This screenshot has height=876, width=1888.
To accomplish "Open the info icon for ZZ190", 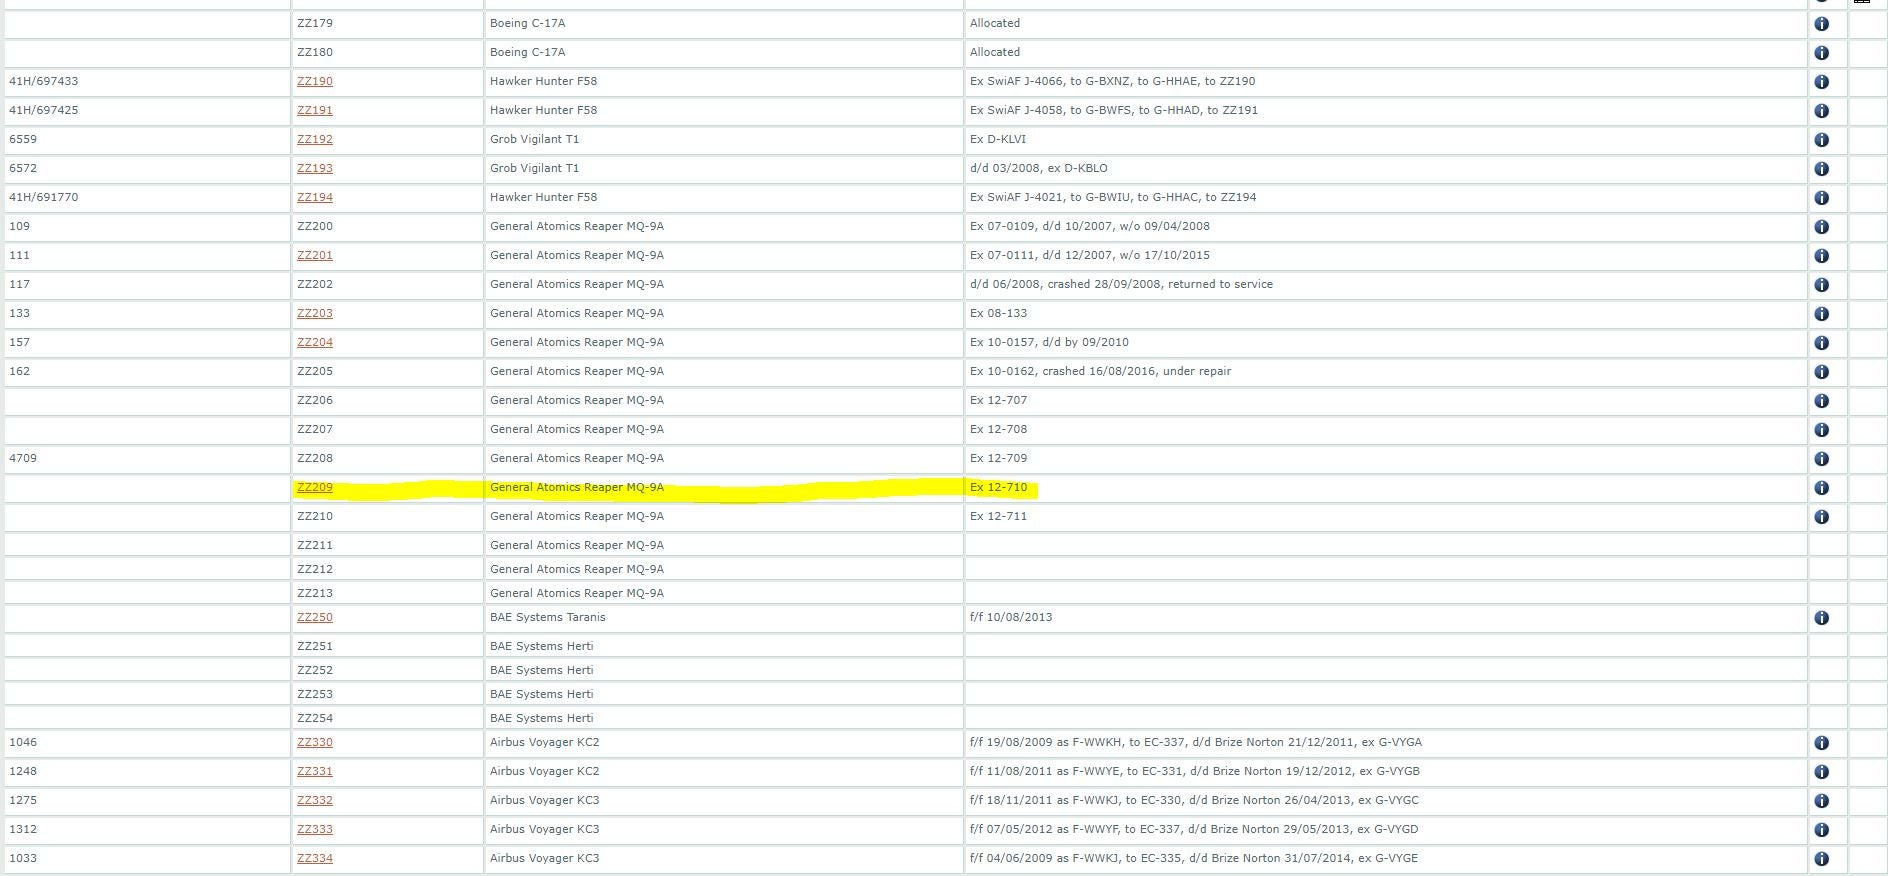I will pos(1821,82).
